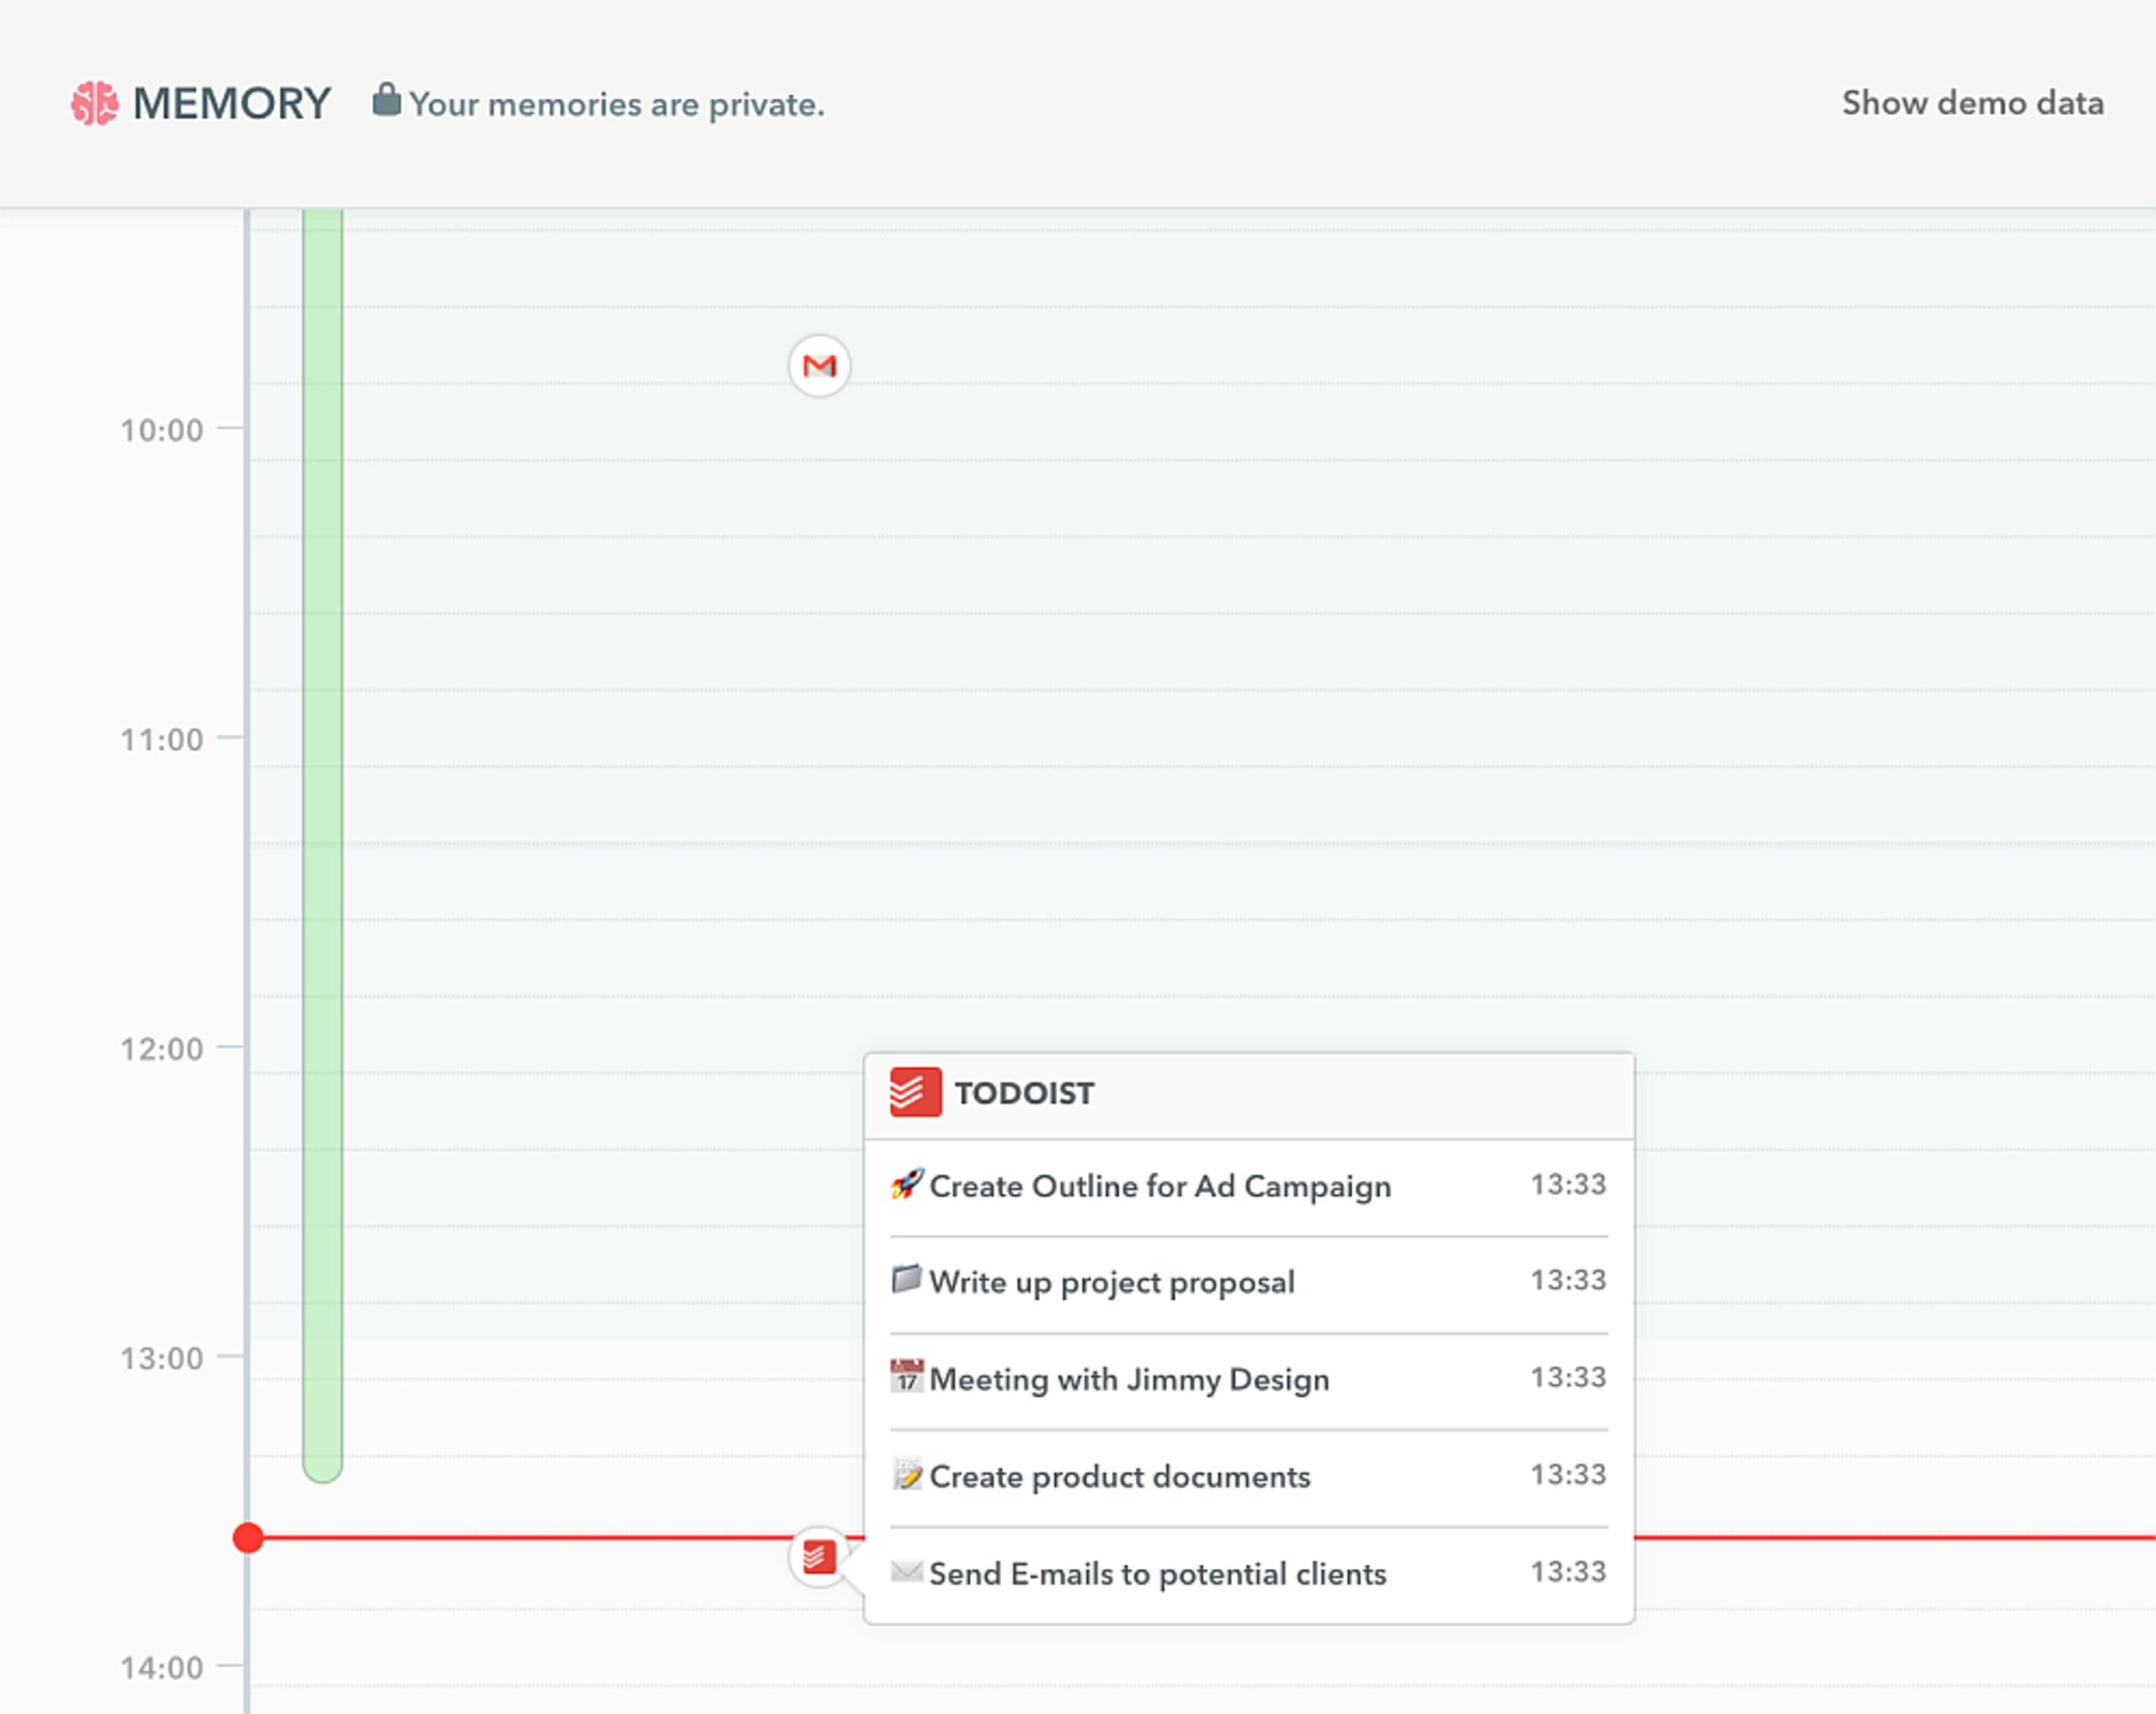The image size is (2156, 1714).
Task: Click the memo emoji on Create product documents
Action: [x=906, y=1474]
